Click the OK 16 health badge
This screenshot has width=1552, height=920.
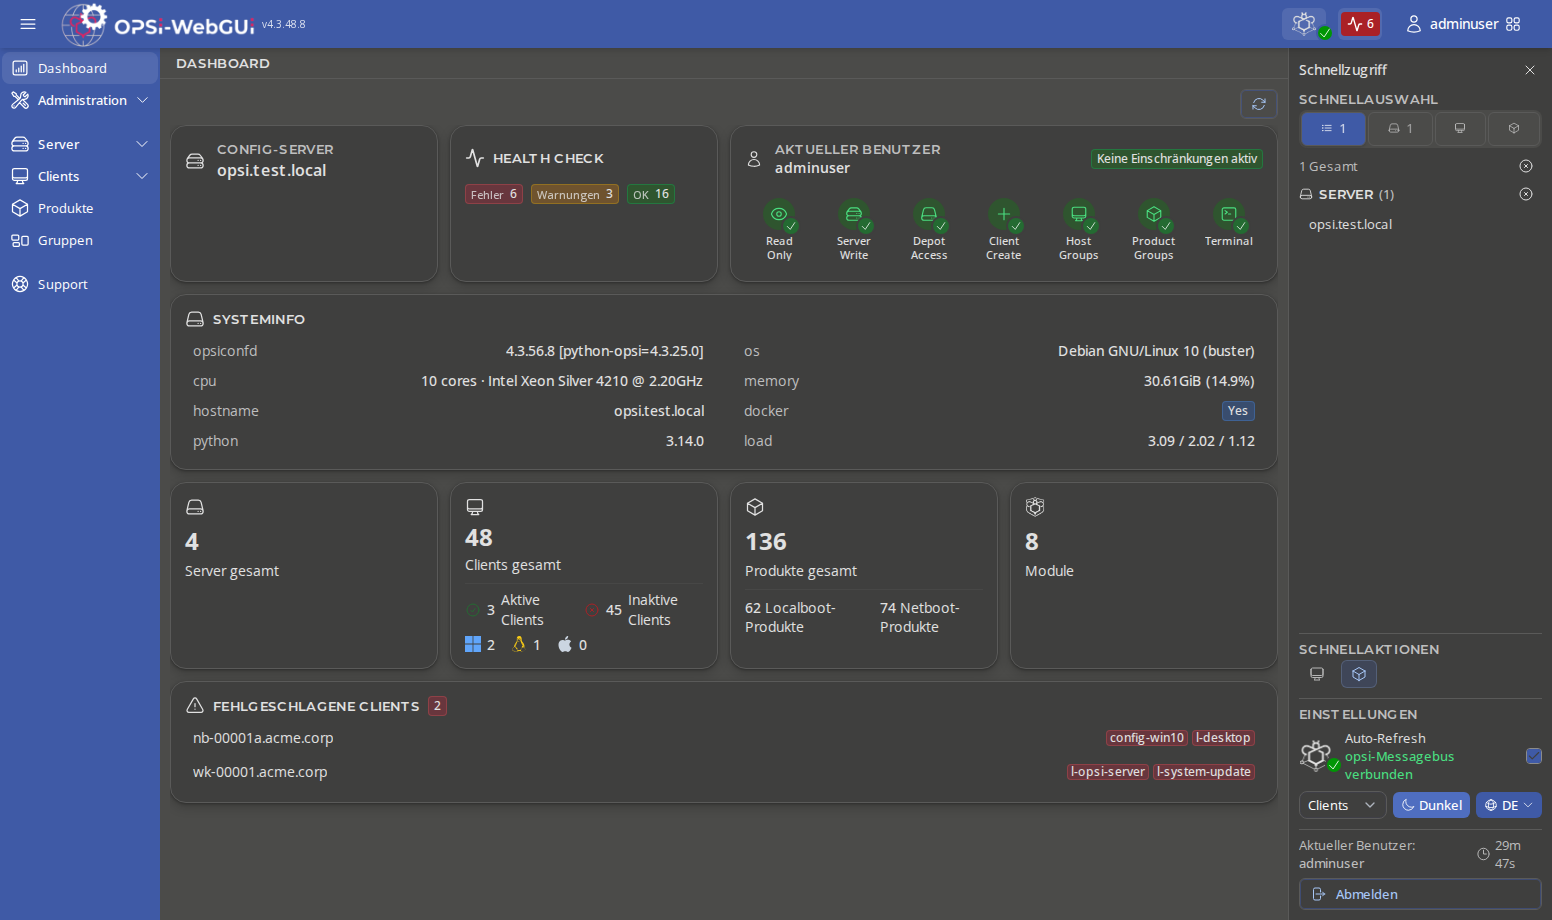(651, 194)
